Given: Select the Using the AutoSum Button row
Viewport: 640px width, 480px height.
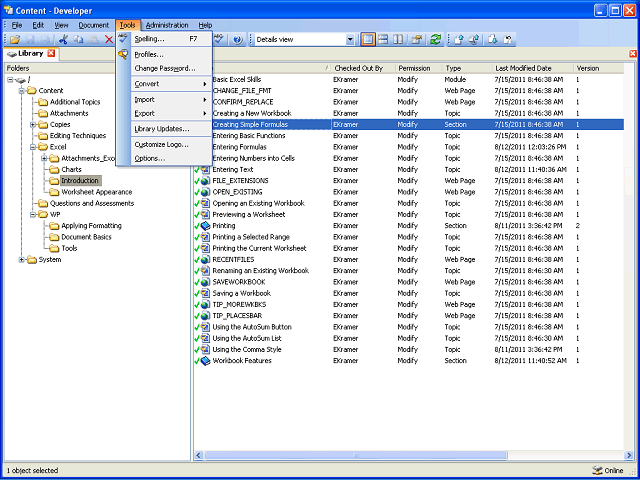Looking at the screenshot, I should pos(409,327).
